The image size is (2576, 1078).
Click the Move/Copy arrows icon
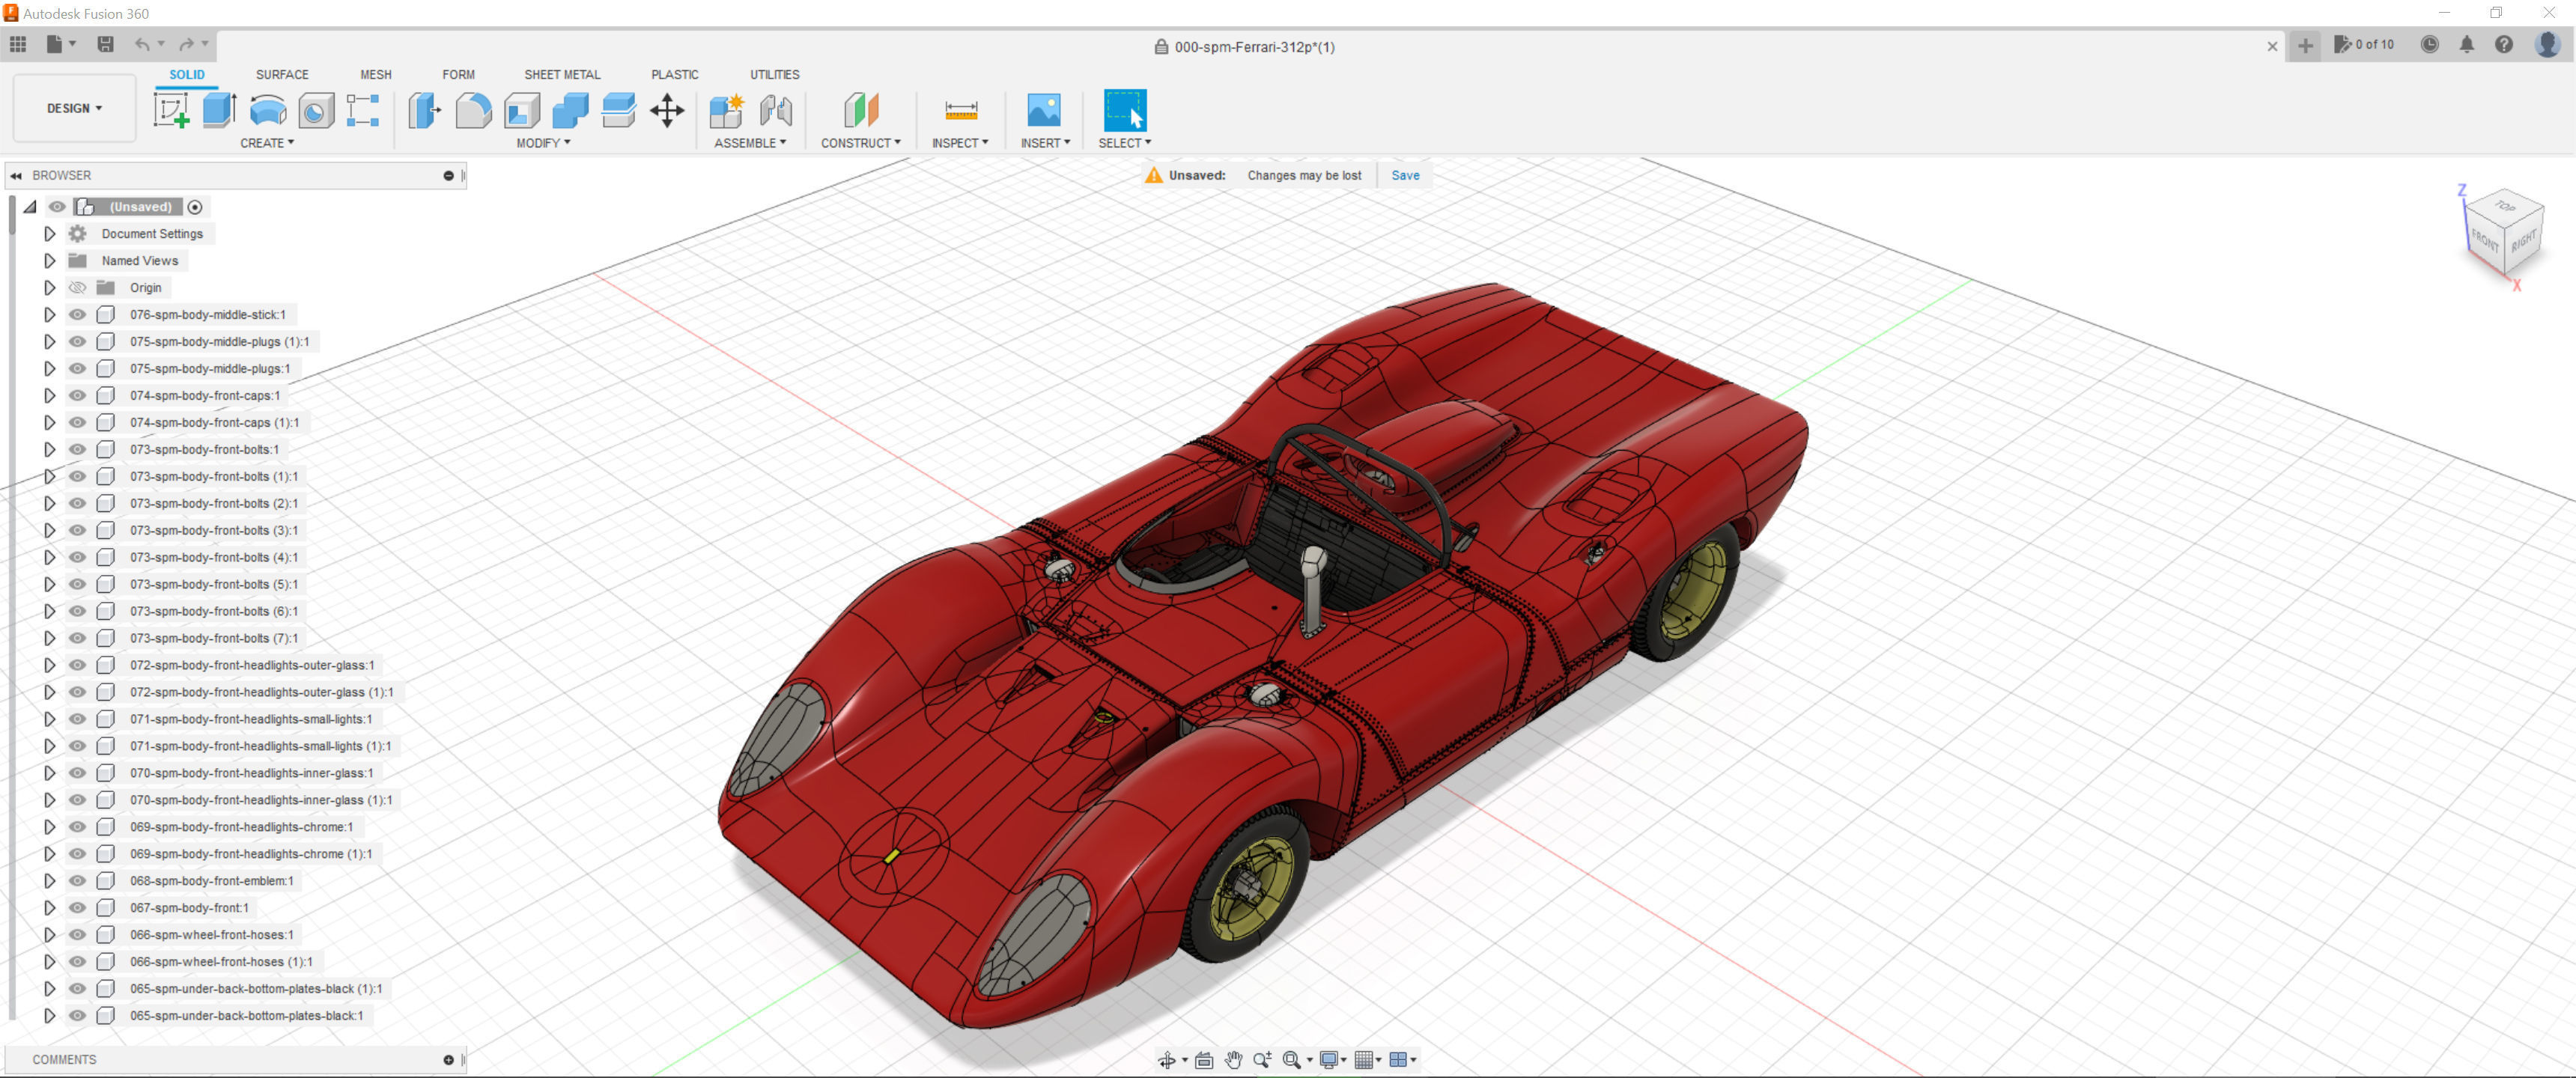(667, 110)
